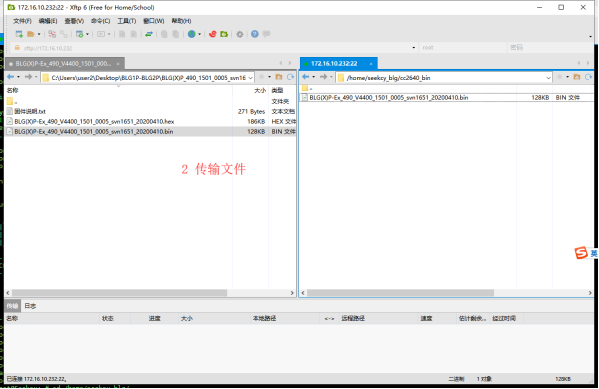Click the green-blue transfer arrows icon
The image size is (599, 389).
click(x=149, y=34)
